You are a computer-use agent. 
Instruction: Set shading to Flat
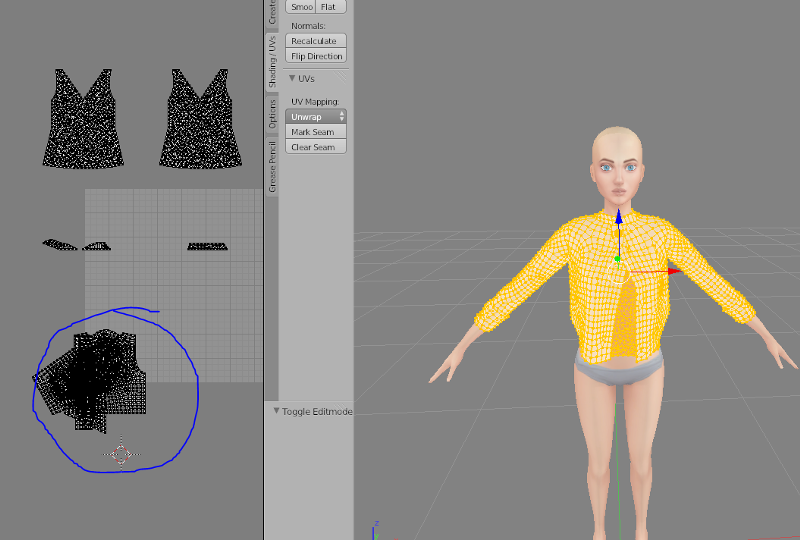point(331,7)
